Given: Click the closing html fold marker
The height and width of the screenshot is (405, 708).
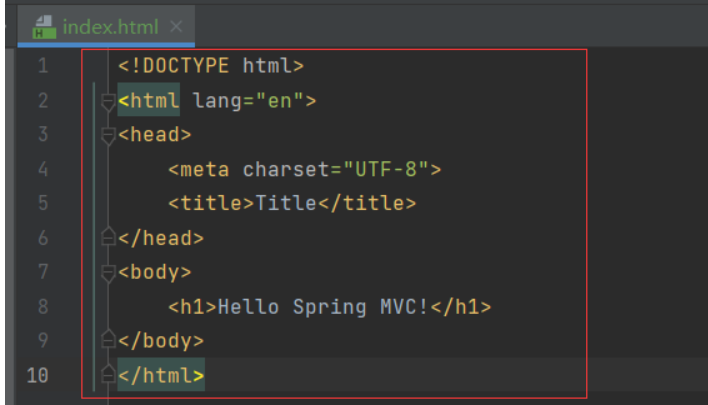Looking at the screenshot, I should [x=108, y=373].
